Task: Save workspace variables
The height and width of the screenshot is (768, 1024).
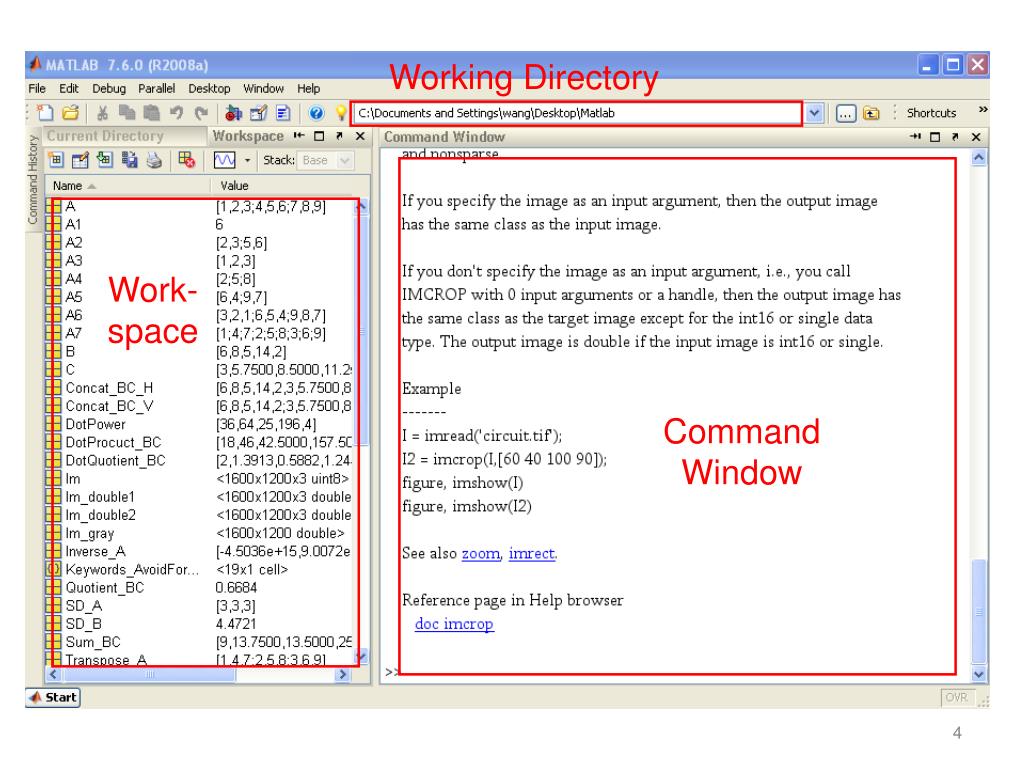Action: pyautogui.click(x=129, y=160)
